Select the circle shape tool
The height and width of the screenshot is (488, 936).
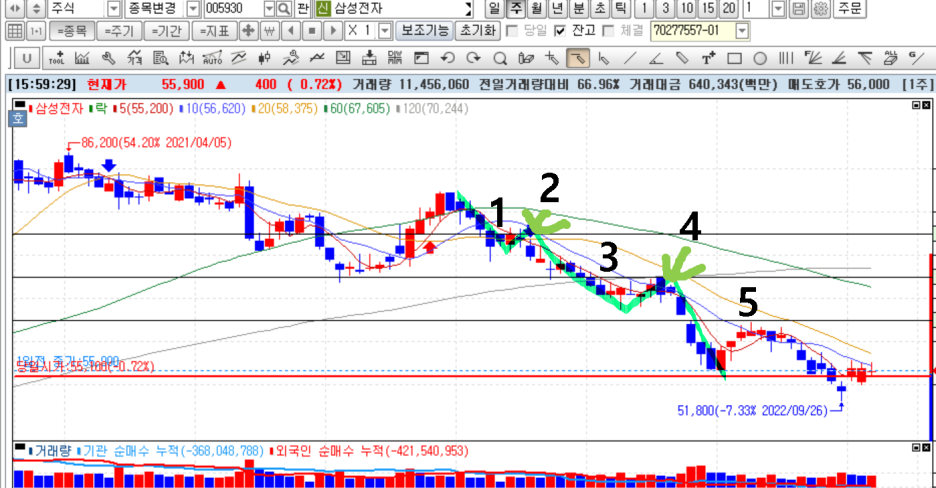point(760,58)
